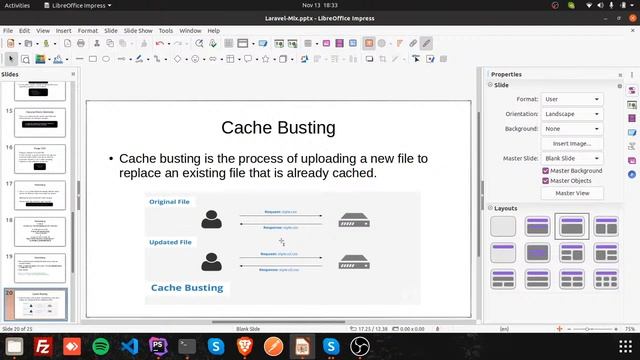Screen dimensions: 640x360
Task: Click the Start from First Slide icon
Action: 279,43
